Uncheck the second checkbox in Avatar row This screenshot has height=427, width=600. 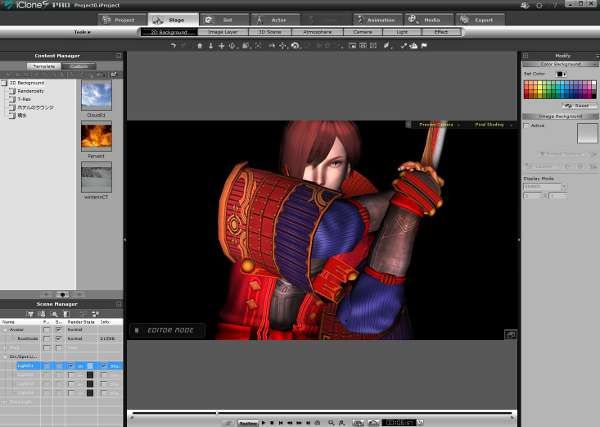click(59, 329)
